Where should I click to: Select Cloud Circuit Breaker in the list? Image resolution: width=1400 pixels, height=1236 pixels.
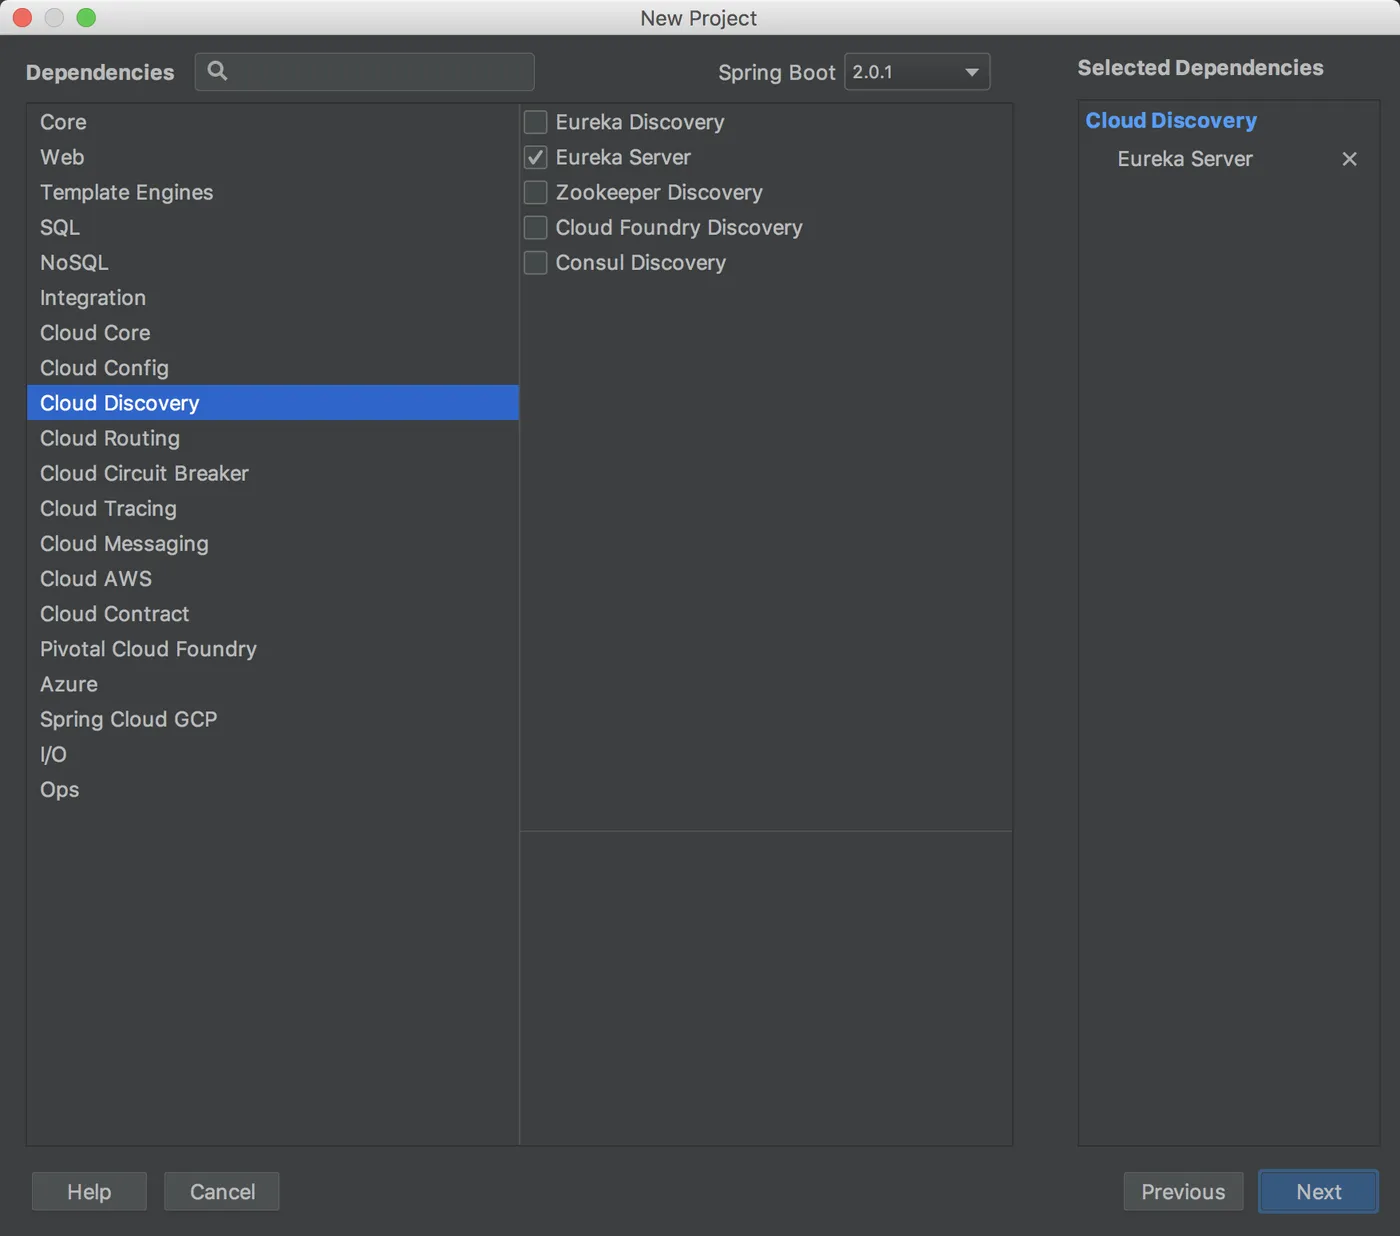point(144,473)
